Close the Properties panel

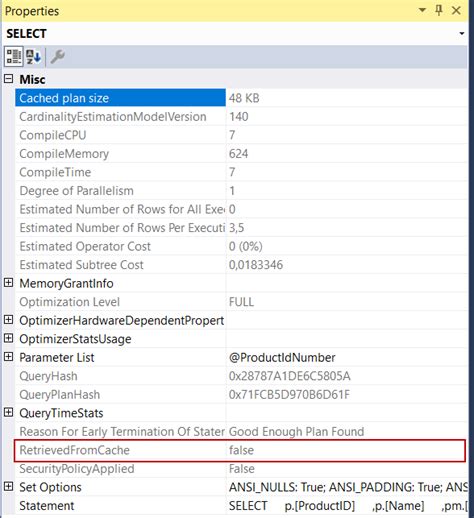point(456,10)
